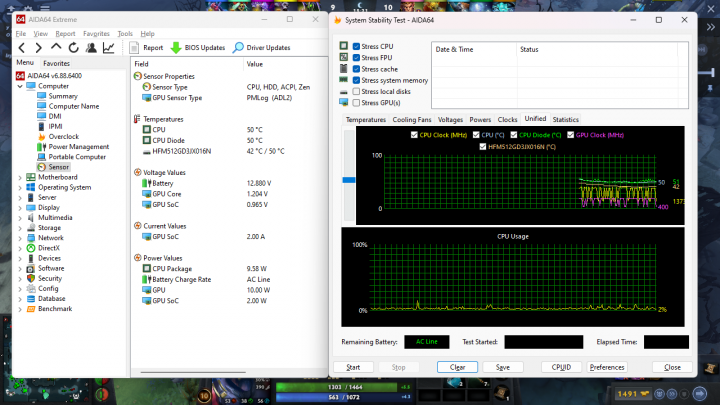Open BIOS Updates with green arrow
This screenshot has height=405, width=720.
click(198, 48)
